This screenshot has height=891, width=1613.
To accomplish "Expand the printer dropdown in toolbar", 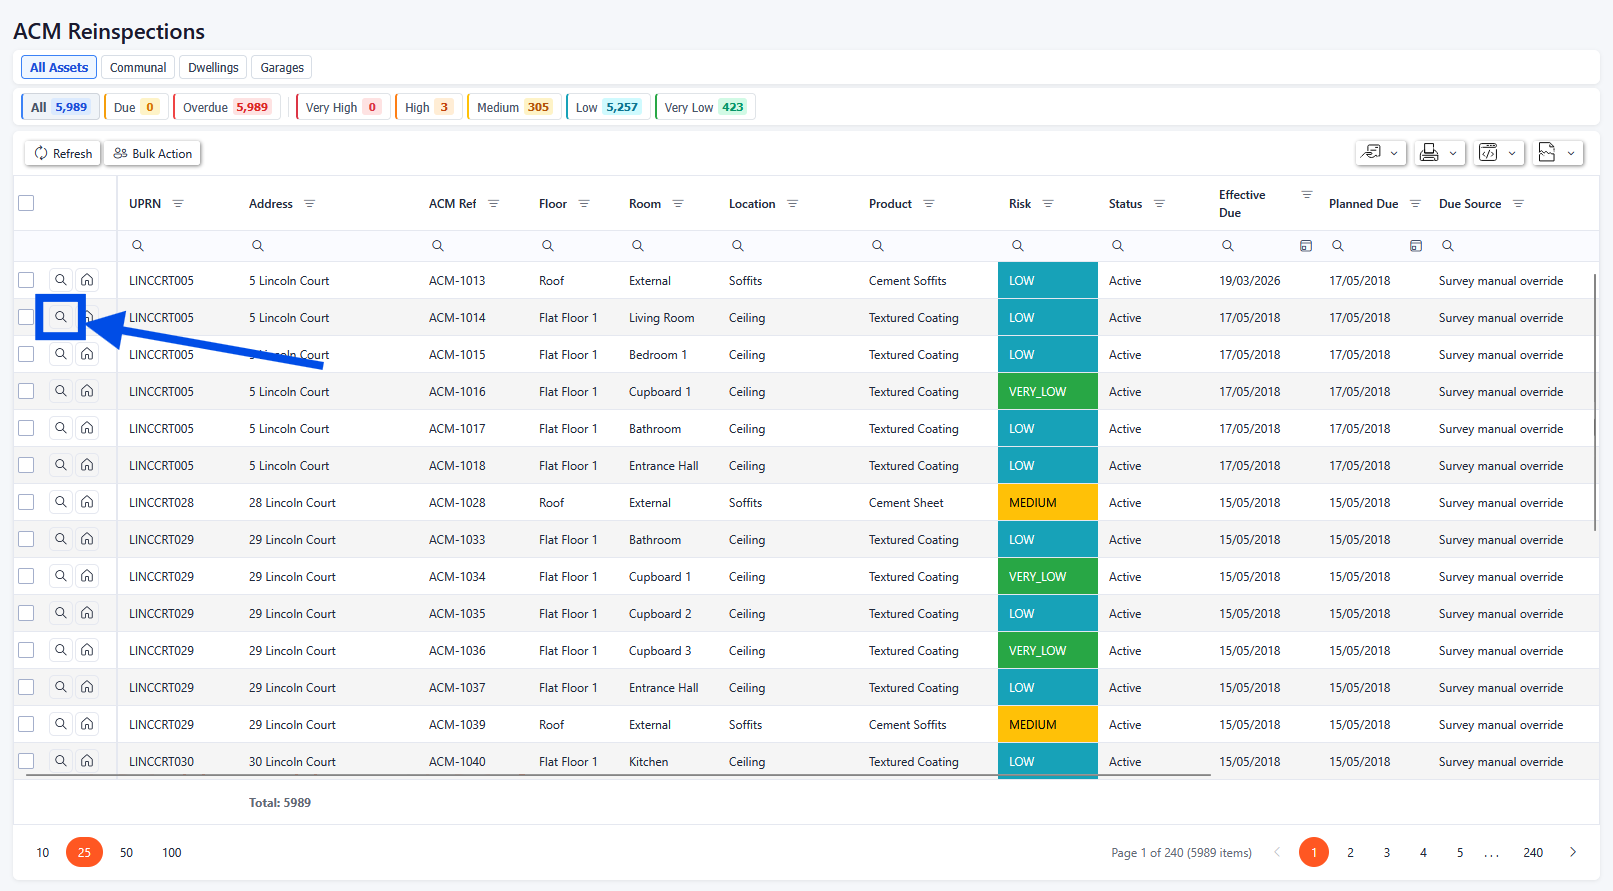I will pos(1439,153).
